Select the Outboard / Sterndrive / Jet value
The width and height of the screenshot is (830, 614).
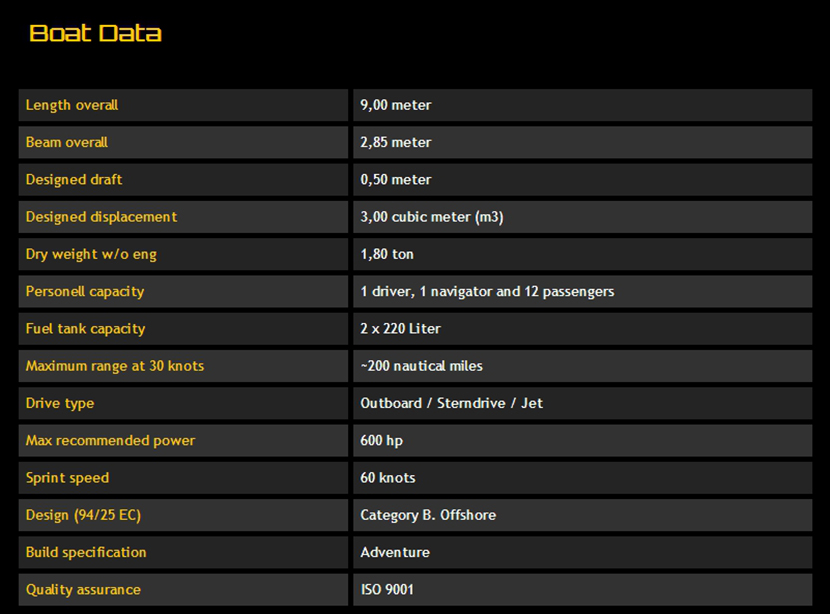[x=451, y=404]
